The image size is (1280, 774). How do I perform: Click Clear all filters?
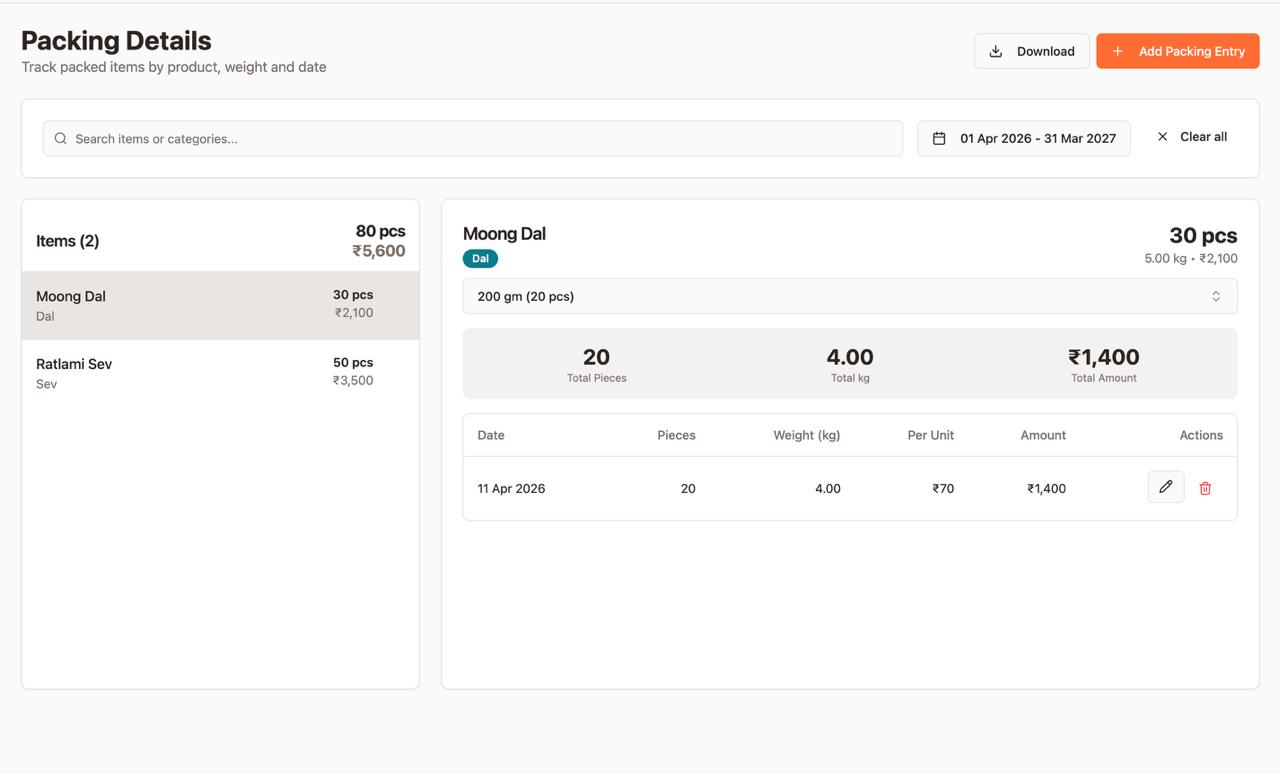coord(1192,137)
